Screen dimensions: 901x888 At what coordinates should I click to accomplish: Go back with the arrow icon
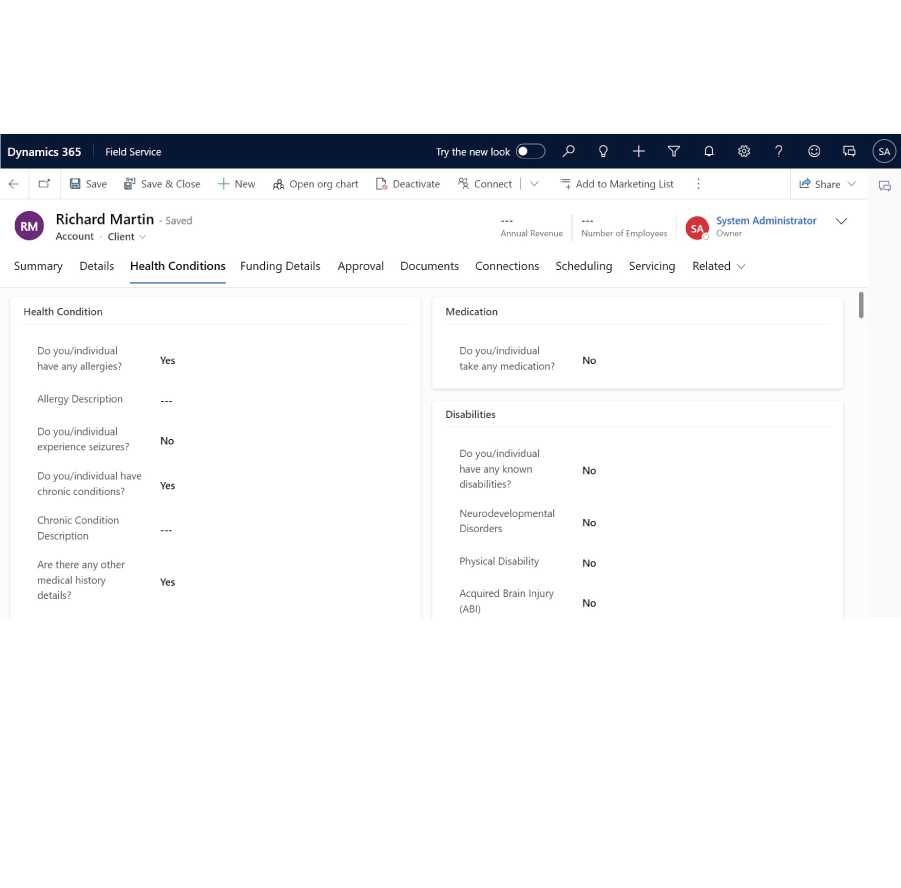(x=14, y=184)
